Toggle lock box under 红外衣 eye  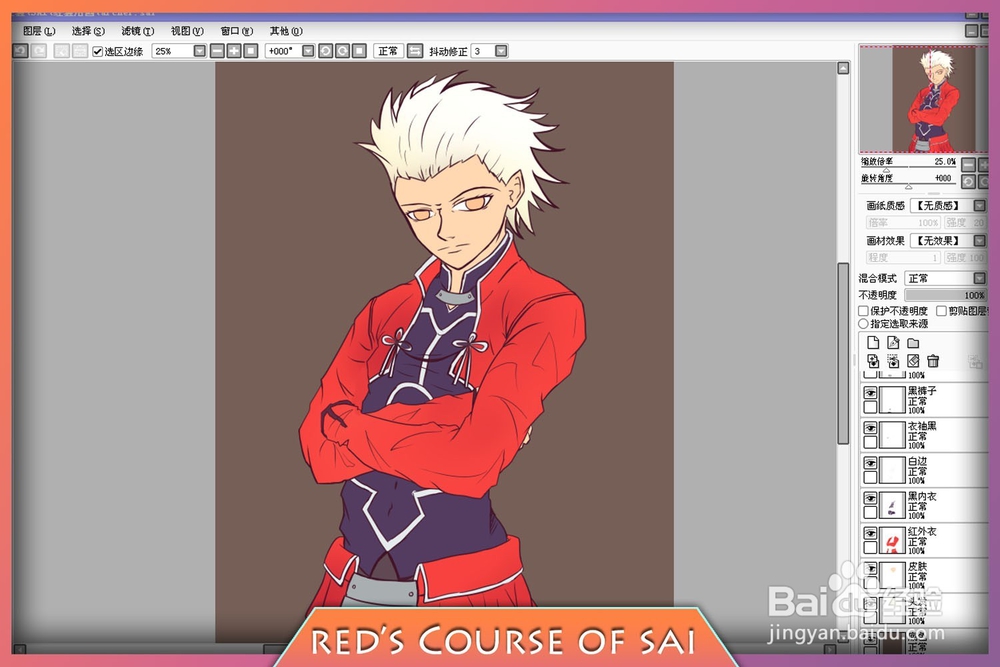tap(870, 547)
